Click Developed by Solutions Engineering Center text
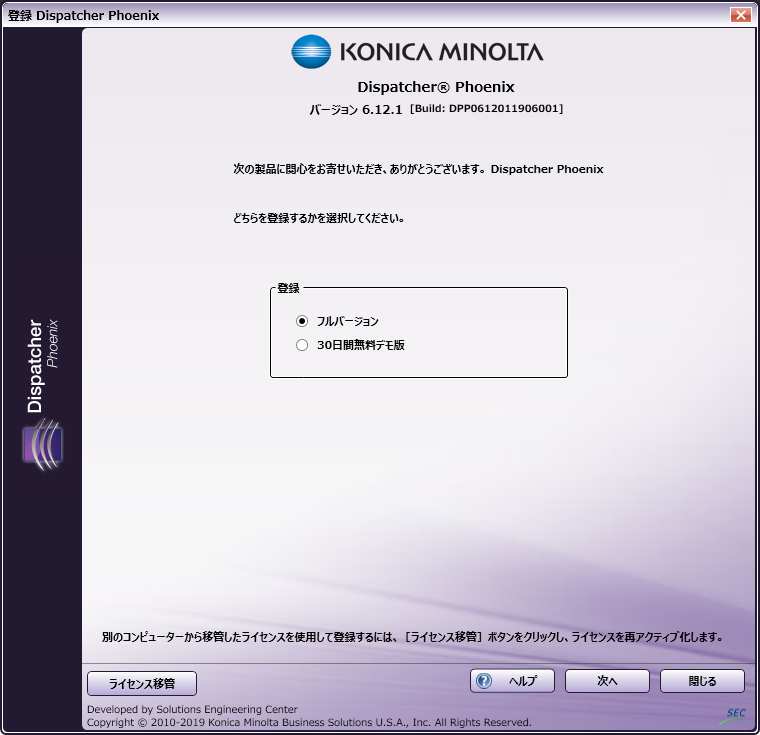 click(x=192, y=709)
